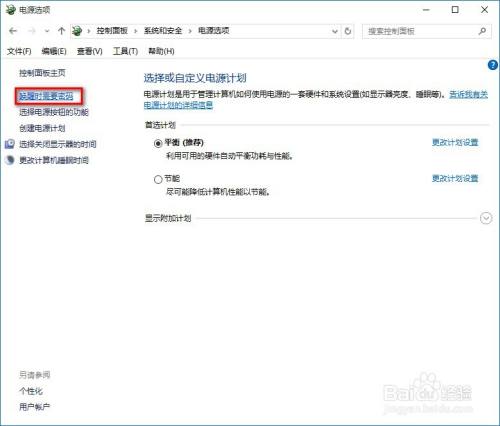
Task: Click the display icon beside 选择关闭显示器的时间
Action: click(10, 144)
